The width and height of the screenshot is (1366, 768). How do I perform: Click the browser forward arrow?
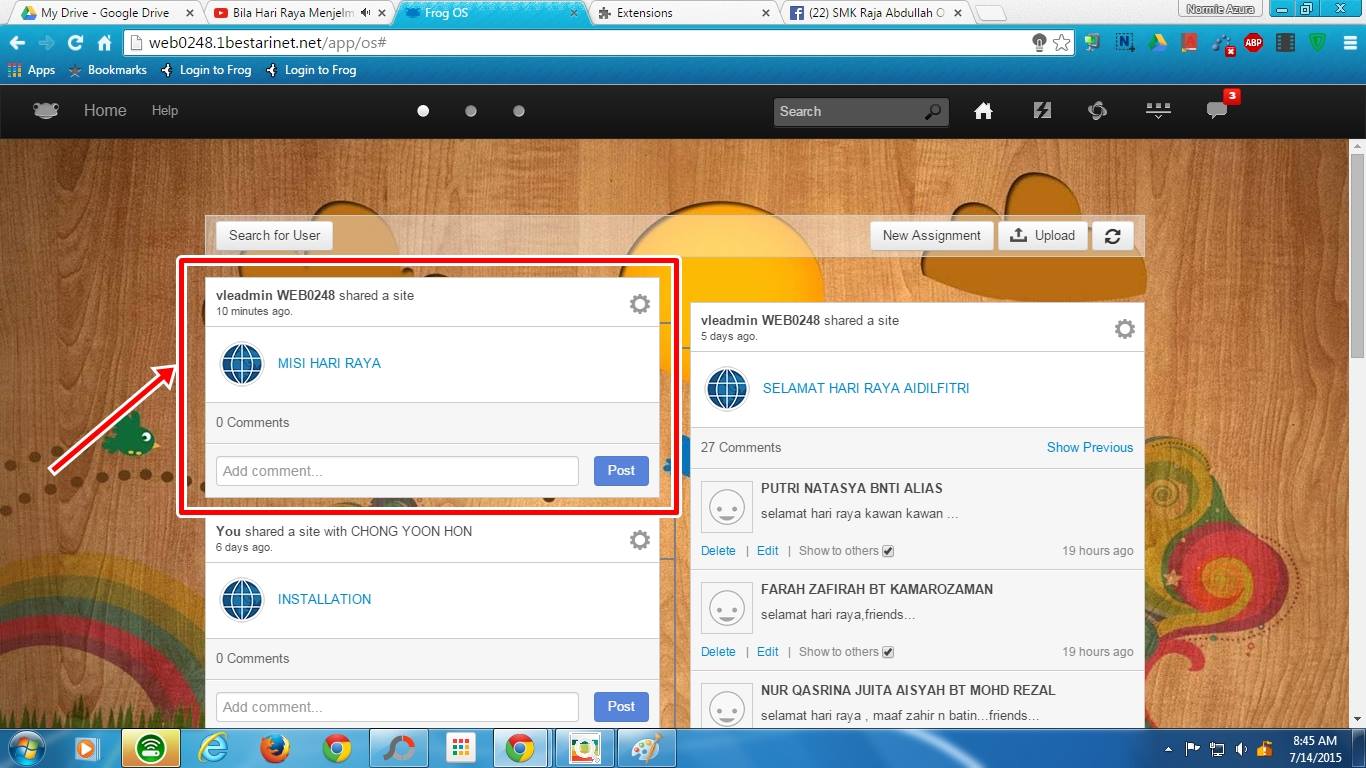[46, 43]
